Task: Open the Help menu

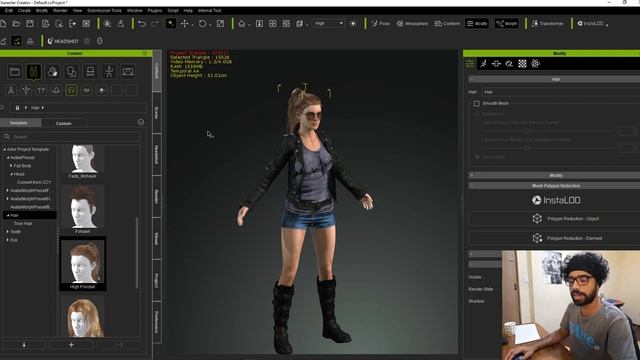Action: tap(188, 10)
